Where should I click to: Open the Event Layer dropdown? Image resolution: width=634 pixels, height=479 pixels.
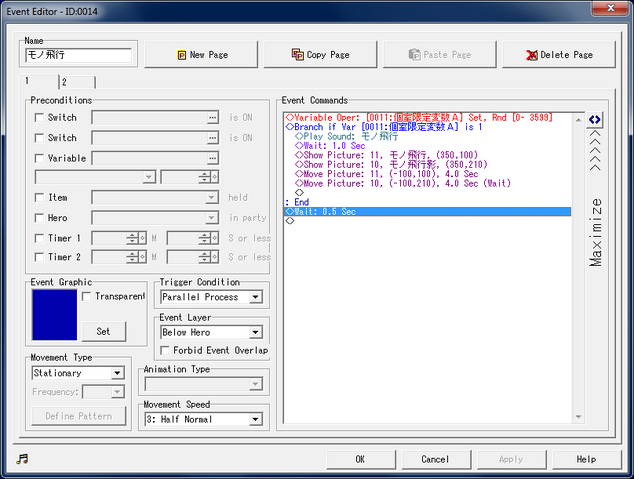tap(255, 332)
